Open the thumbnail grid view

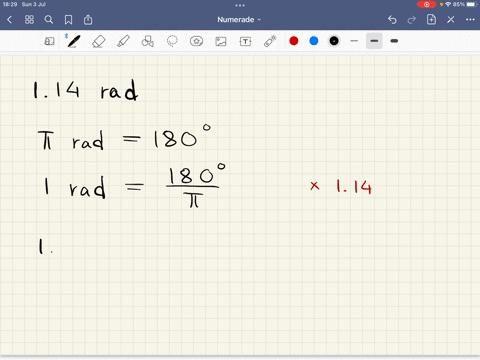click(x=29, y=20)
